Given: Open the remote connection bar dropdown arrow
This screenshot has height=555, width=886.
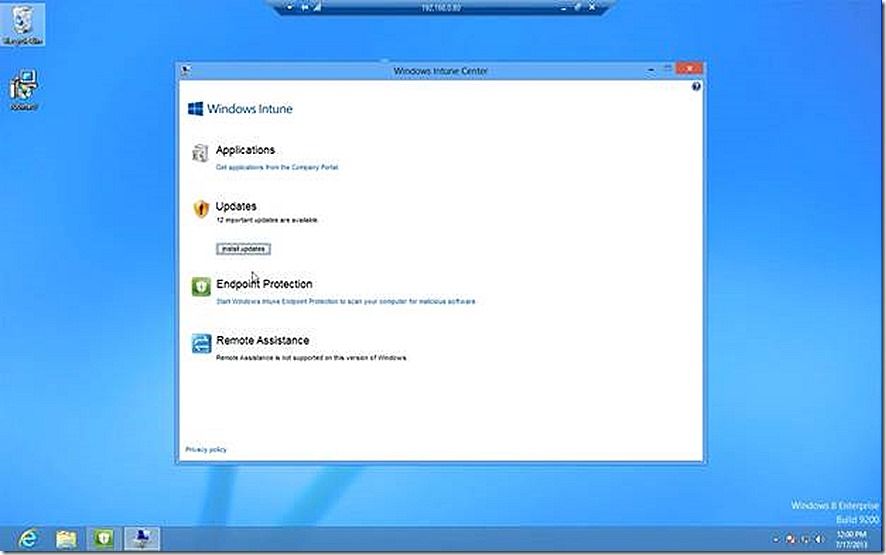Looking at the screenshot, I should coord(290,8).
